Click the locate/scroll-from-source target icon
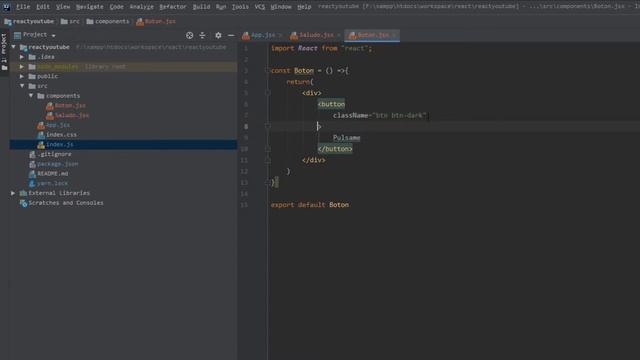The width and height of the screenshot is (640, 360). click(189, 35)
